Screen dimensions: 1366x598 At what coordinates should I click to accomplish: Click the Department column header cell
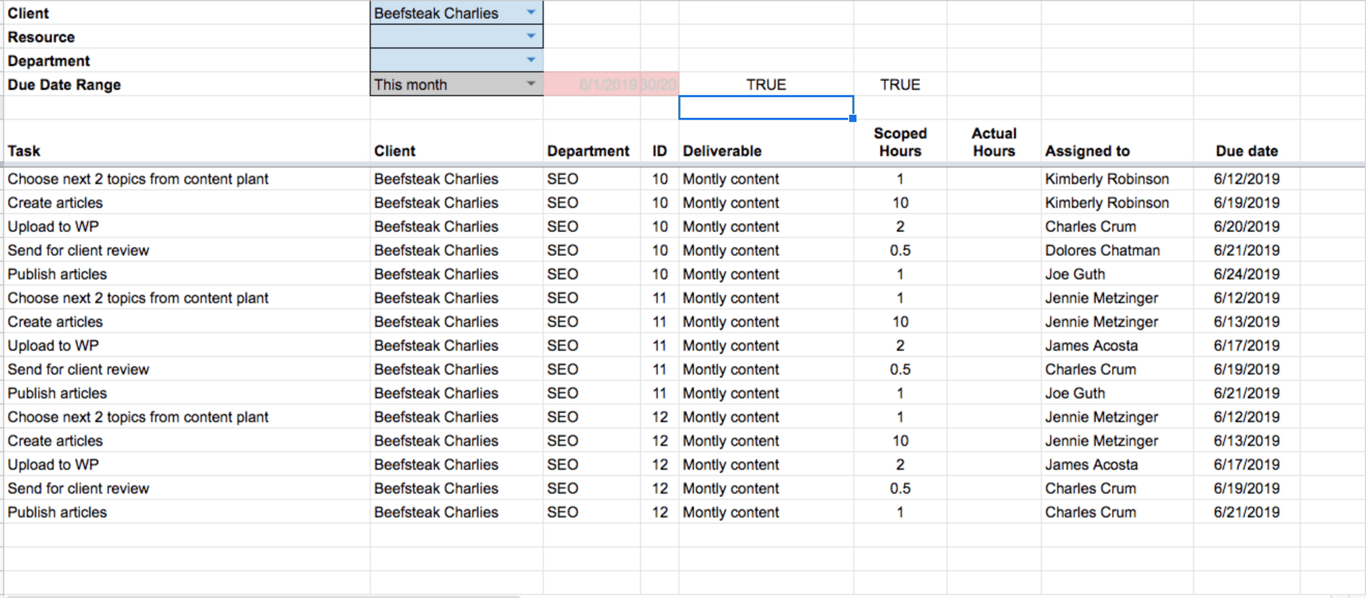click(x=588, y=151)
